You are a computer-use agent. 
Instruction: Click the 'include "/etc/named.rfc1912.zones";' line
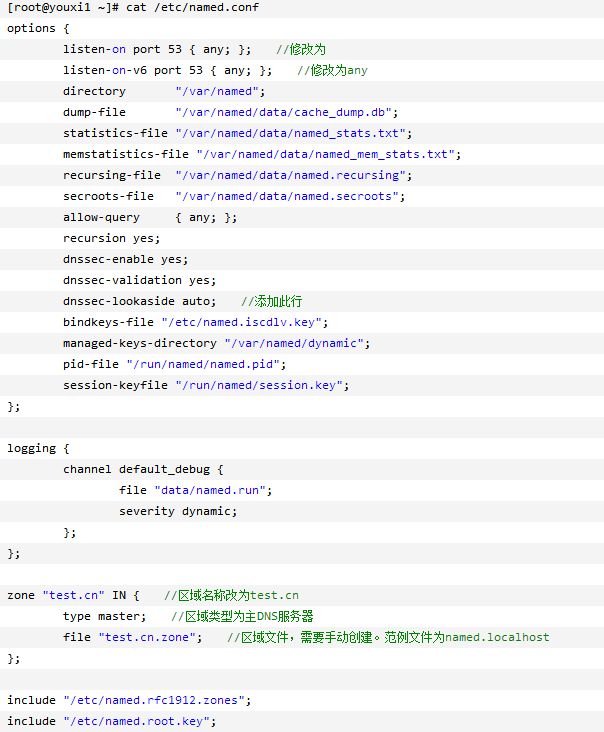pos(129,701)
